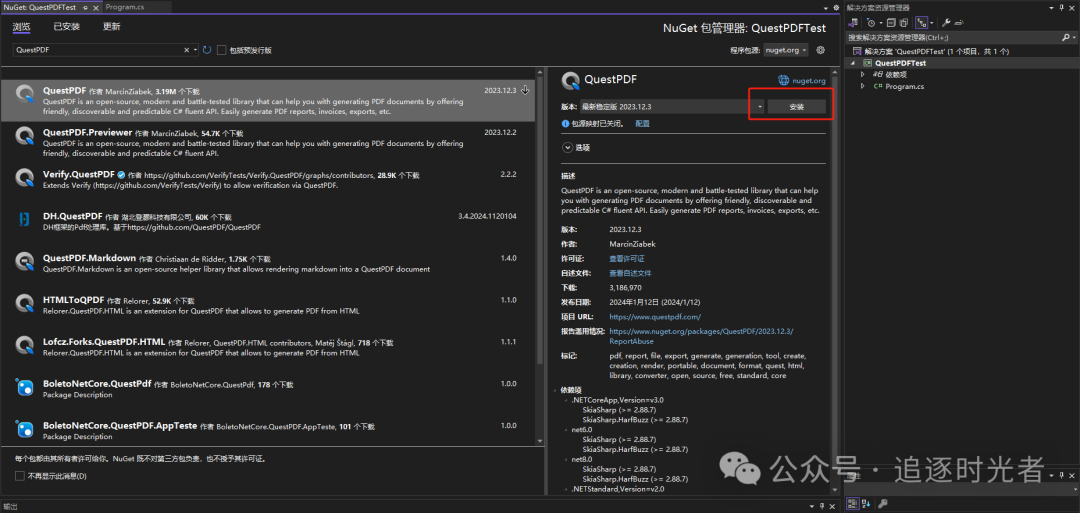Open the 程序包源 nuget.org dropdown
The height and width of the screenshot is (513, 1080).
[x=786, y=50]
